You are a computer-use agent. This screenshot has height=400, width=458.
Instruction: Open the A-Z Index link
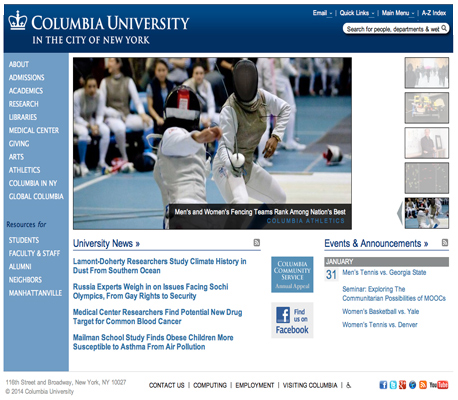point(434,13)
